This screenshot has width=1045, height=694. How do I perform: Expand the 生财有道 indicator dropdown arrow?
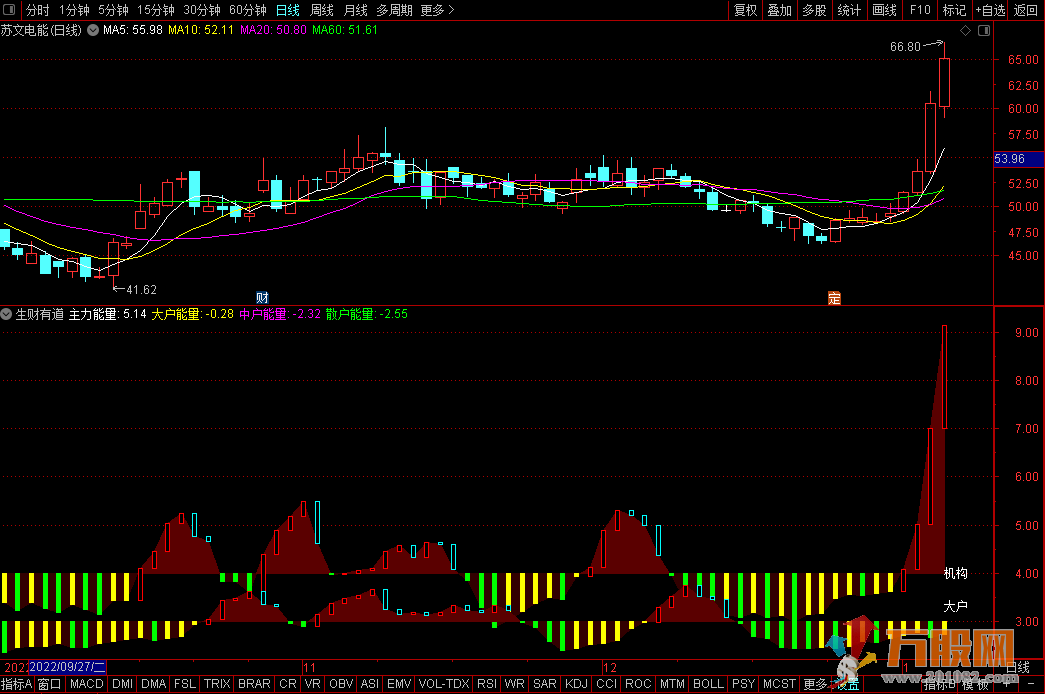(7, 314)
